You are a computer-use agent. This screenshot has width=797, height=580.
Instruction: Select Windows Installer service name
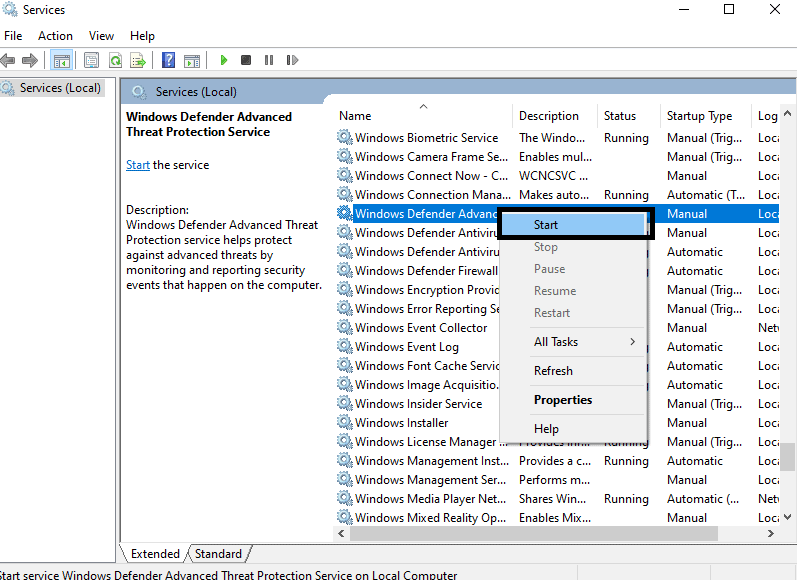(402, 423)
